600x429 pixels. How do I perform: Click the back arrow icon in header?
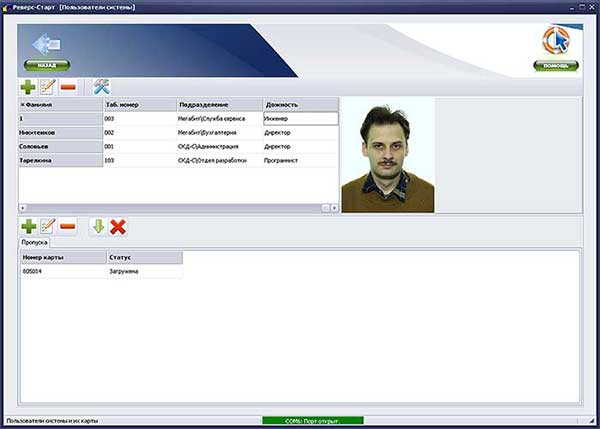46,44
